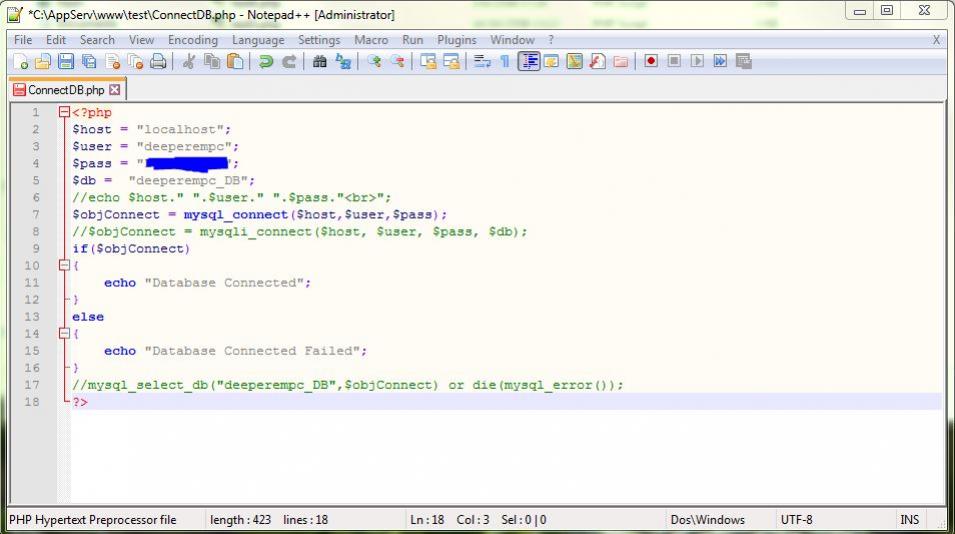Open the ? help menu
Viewport: 955px width, 534px height.
click(551, 40)
